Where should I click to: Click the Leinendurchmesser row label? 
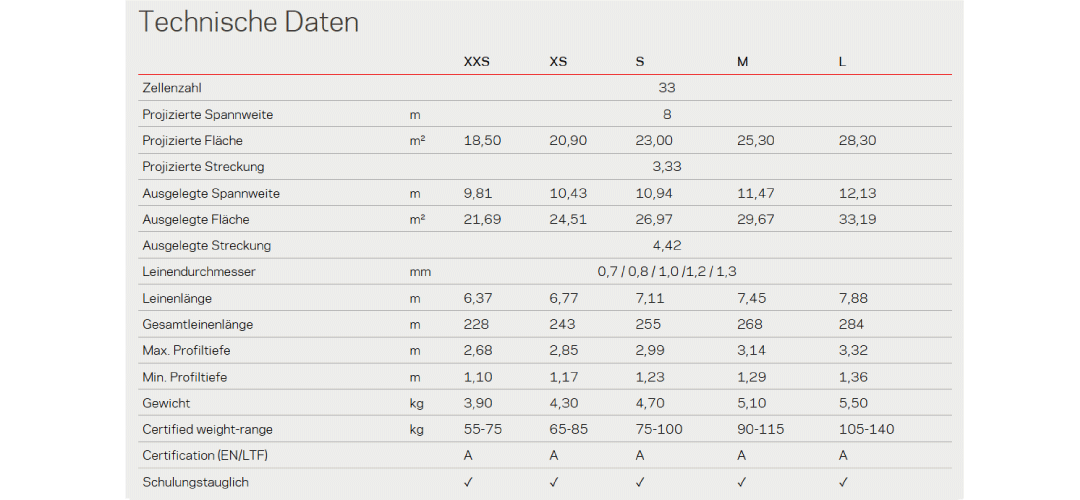[x=199, y=272]
